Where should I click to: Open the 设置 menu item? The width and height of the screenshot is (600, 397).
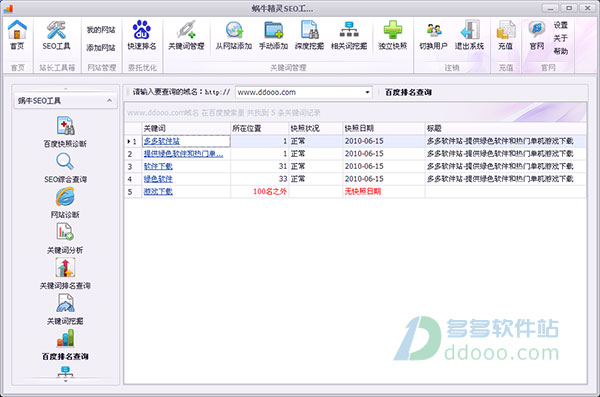pos(561,25)
